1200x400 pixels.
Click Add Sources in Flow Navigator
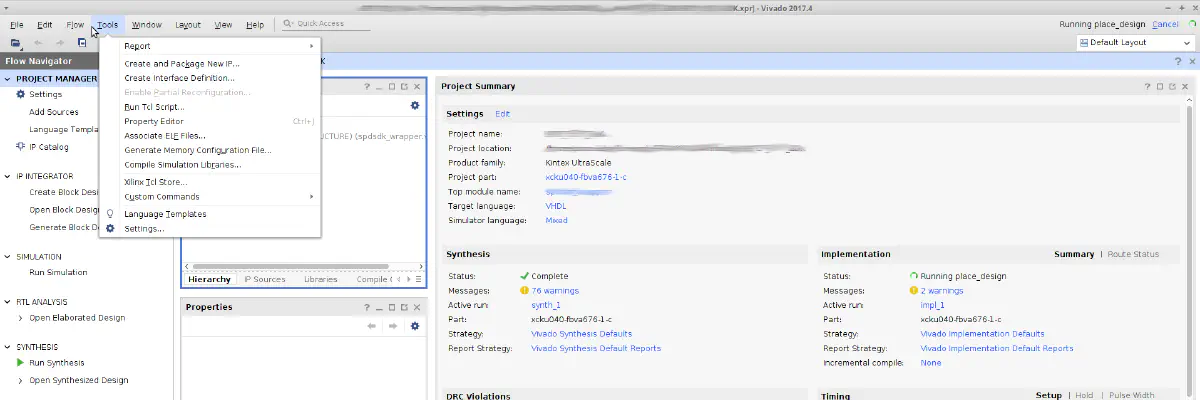coord(54,112)
